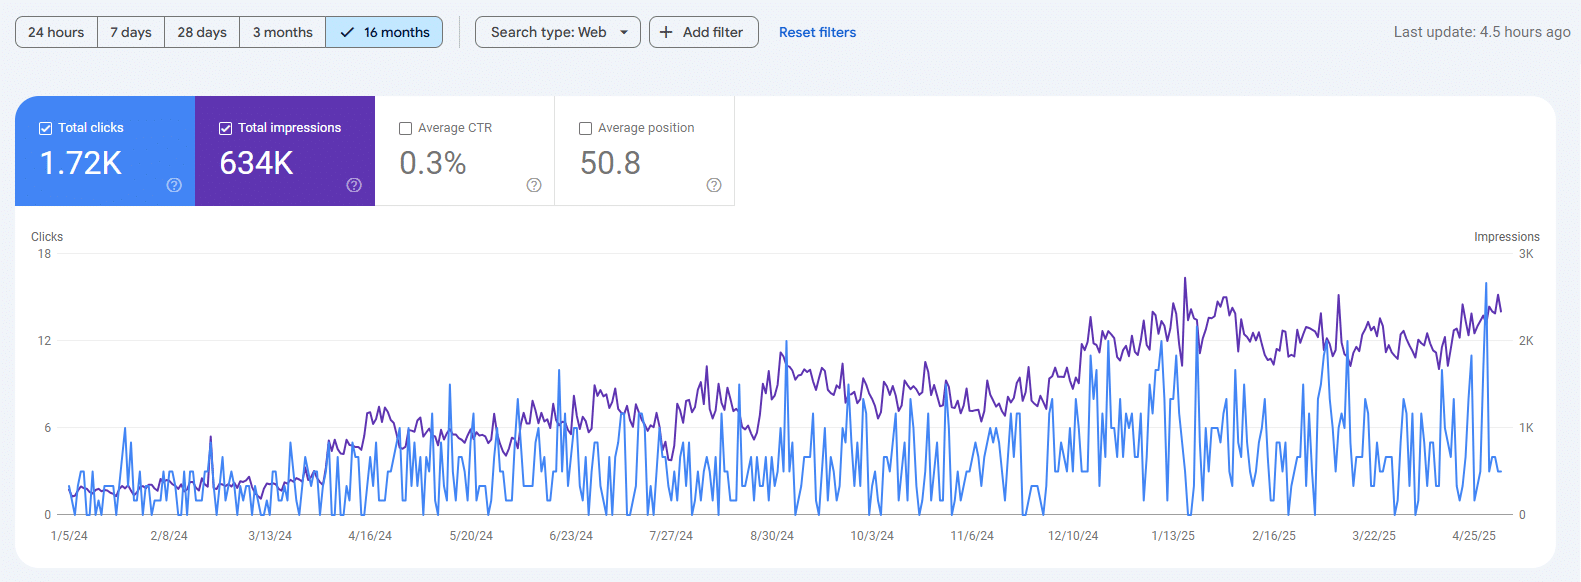The width and height of the screenshot is (1581, 582).
Task: Open help icon on Average position card
Action: (x=714, y=185)
